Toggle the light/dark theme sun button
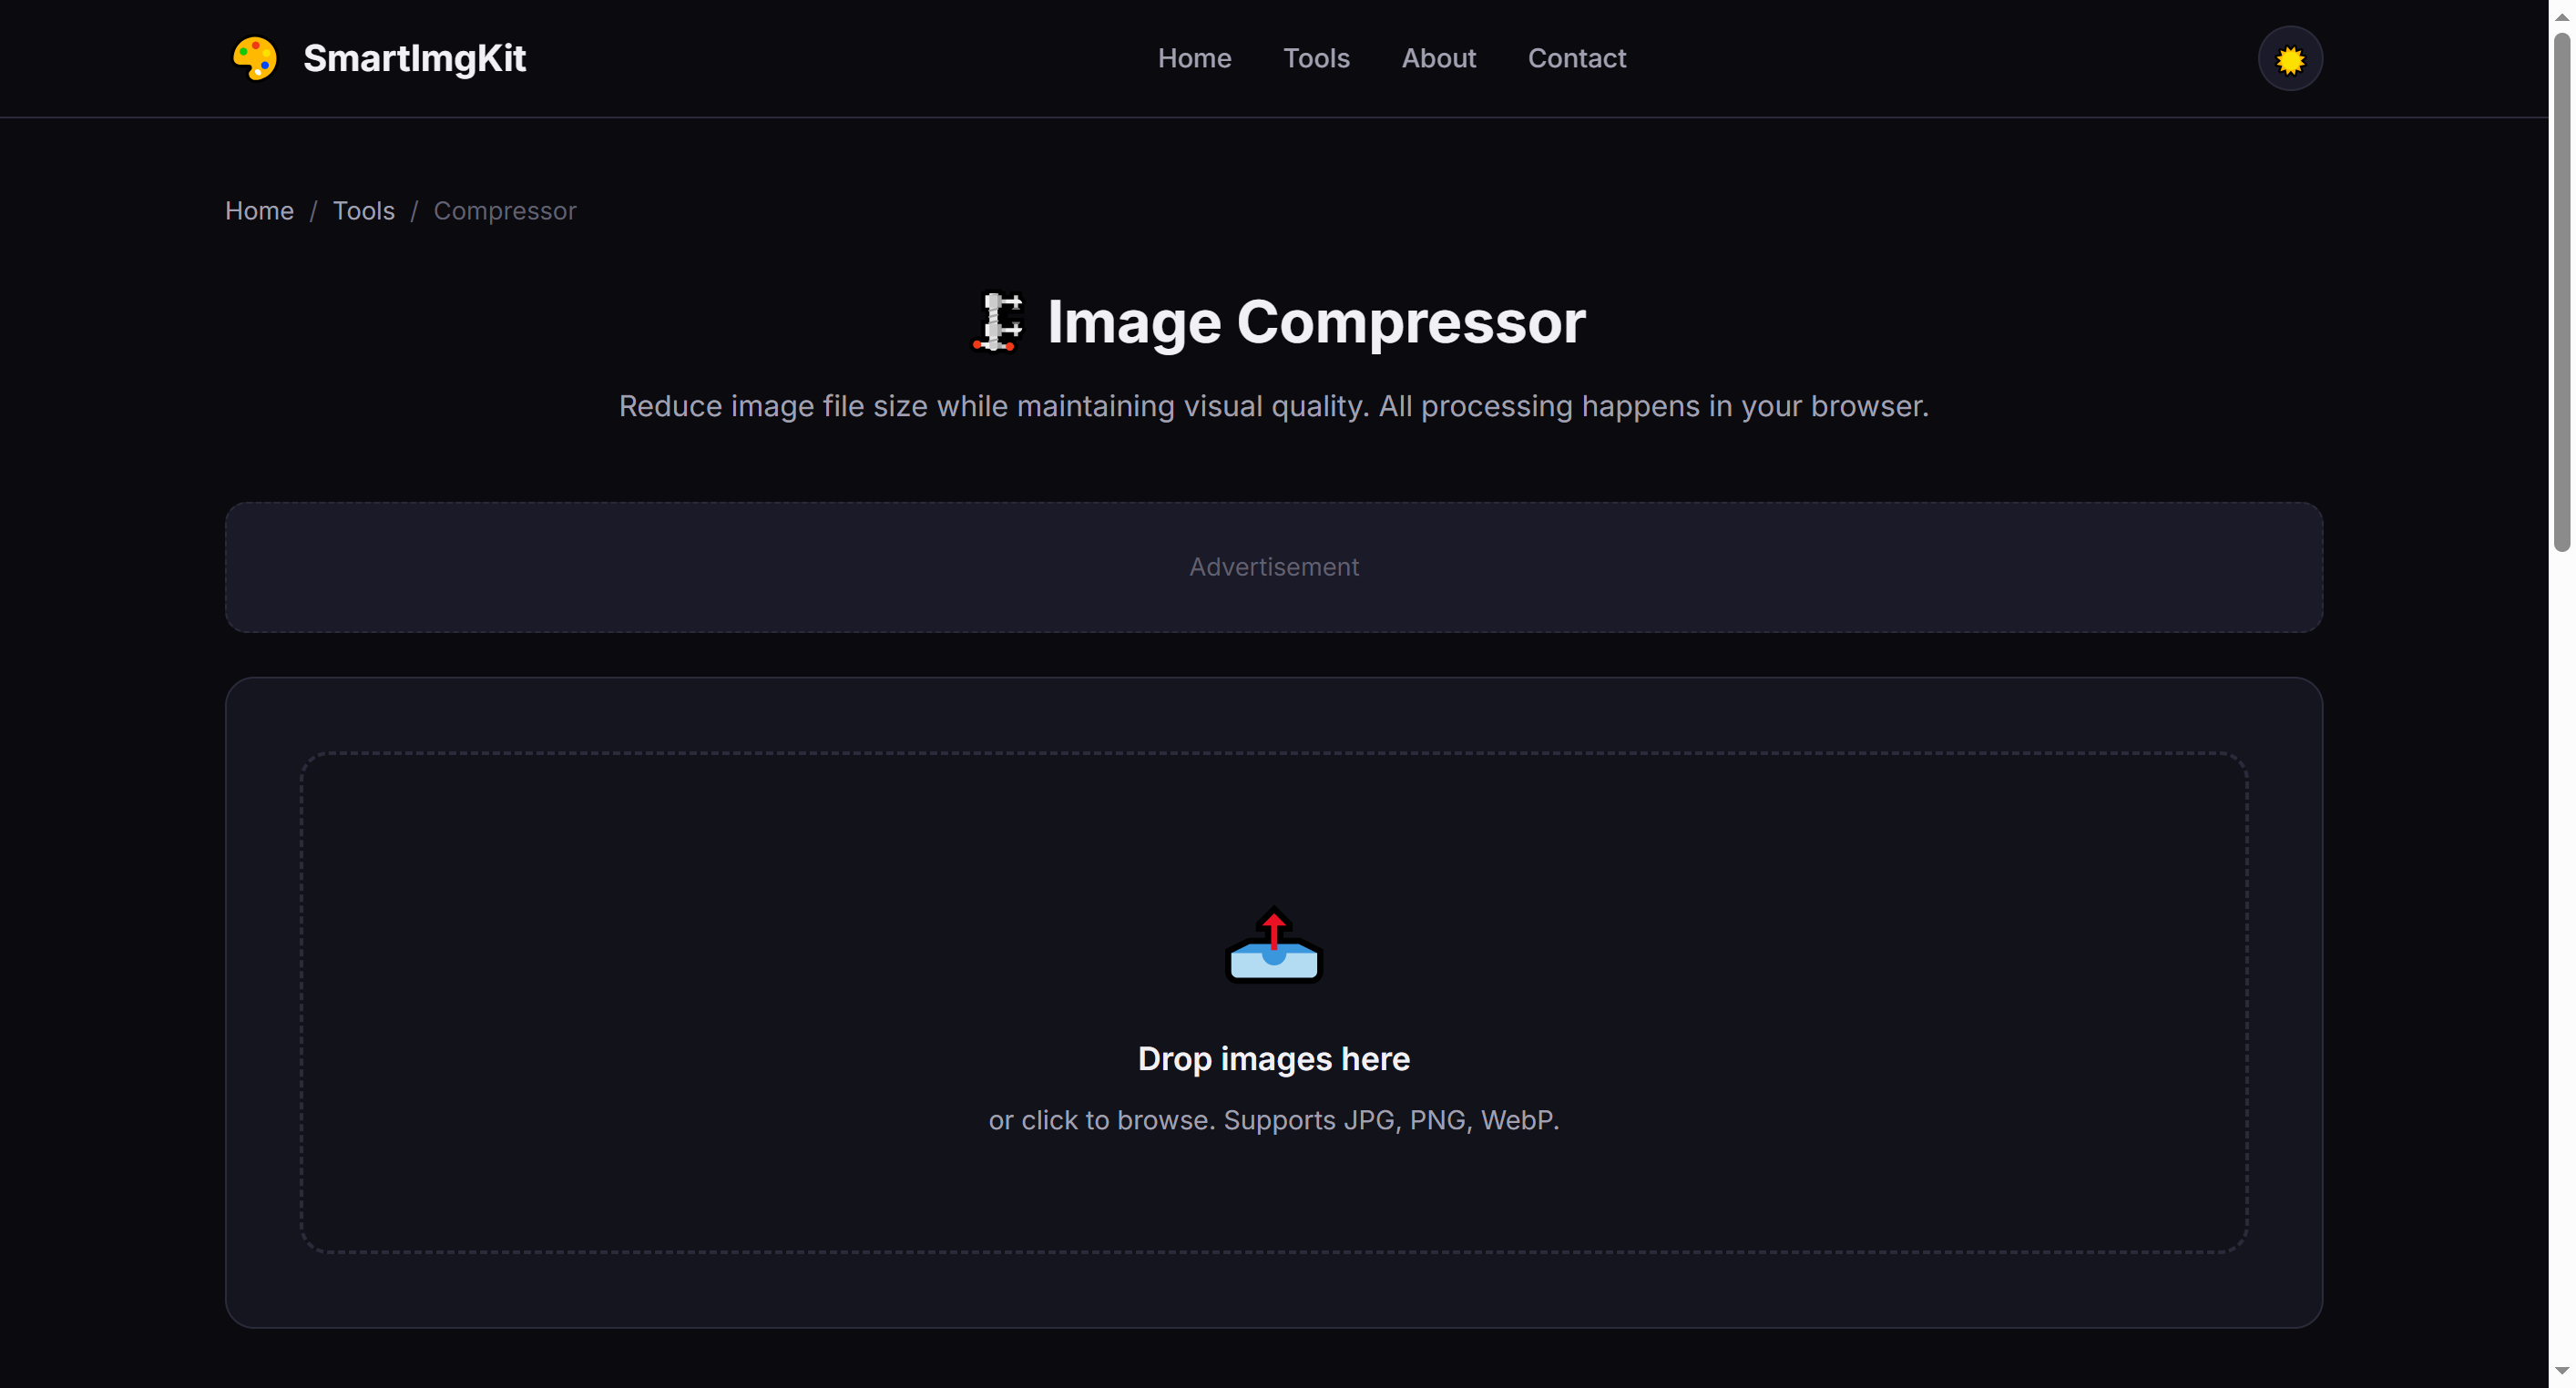Image resolution: width=2576 pixels, height=1388 pixels. click(2289, 59)
